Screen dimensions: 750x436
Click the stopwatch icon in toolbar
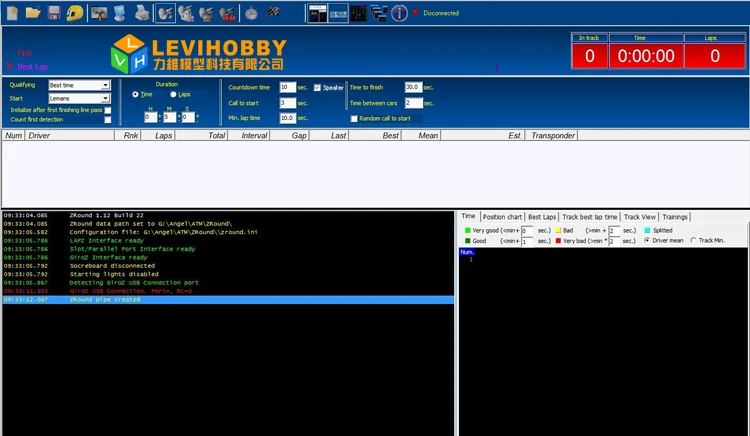click(x=250, y=13)
